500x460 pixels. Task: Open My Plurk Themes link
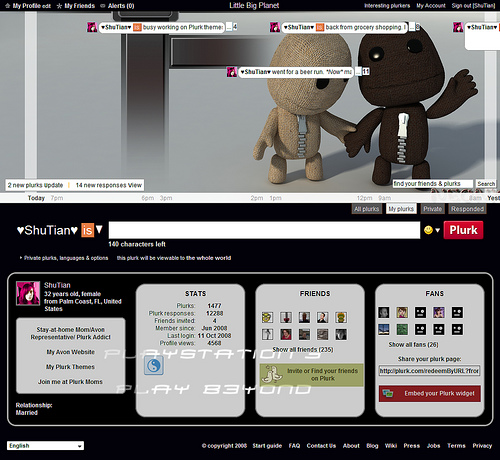pyautogui.click(x=70, y=367)
